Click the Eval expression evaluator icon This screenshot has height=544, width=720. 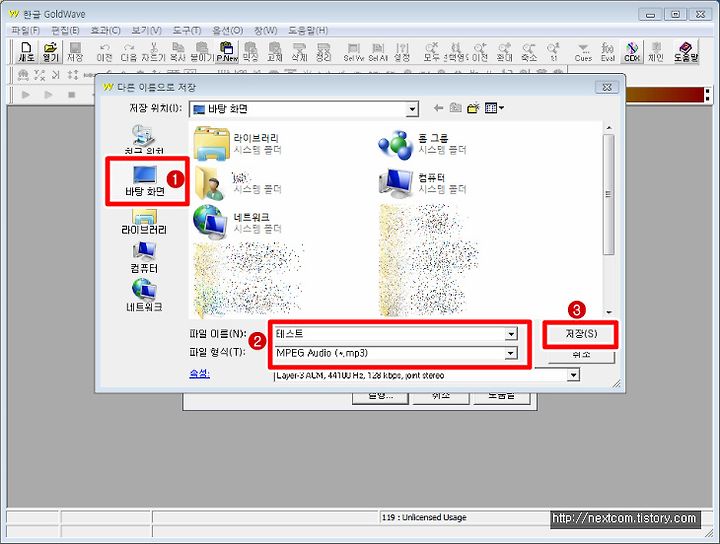[x=608, y=51]
